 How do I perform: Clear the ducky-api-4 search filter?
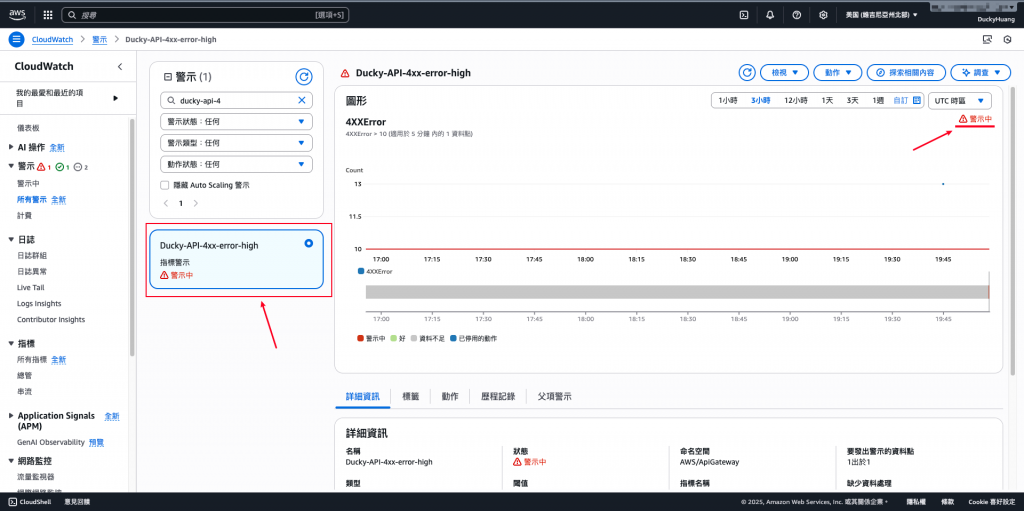(x=302, y=101)
